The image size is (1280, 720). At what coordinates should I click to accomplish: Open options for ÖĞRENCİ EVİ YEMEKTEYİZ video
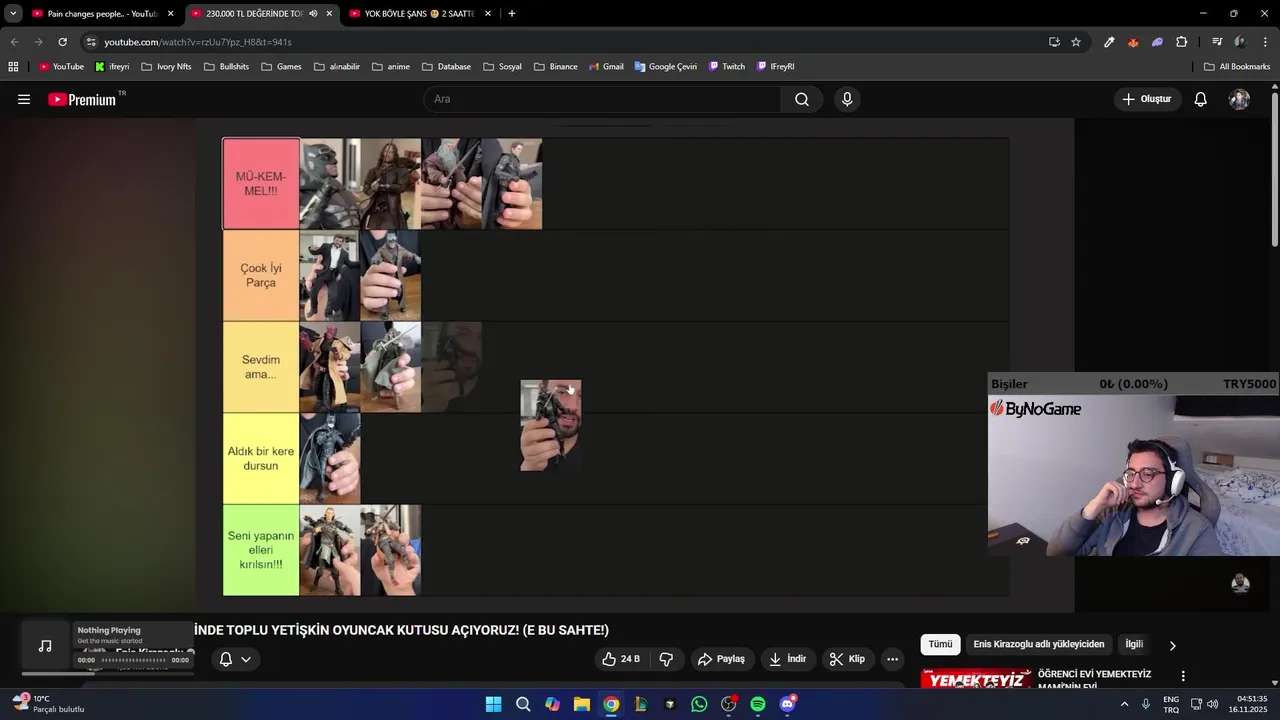click(x=1183, y=676)
